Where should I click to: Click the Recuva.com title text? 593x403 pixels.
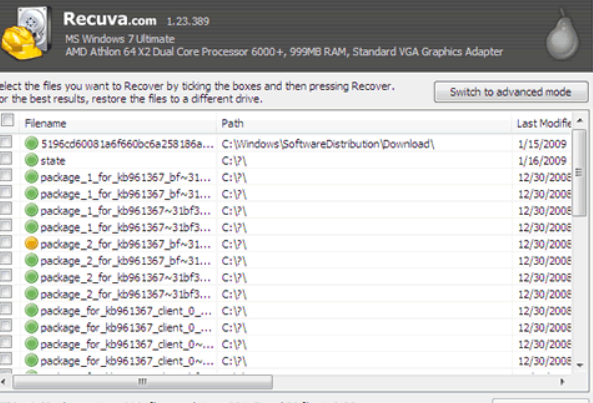click(x=110, y=19)
